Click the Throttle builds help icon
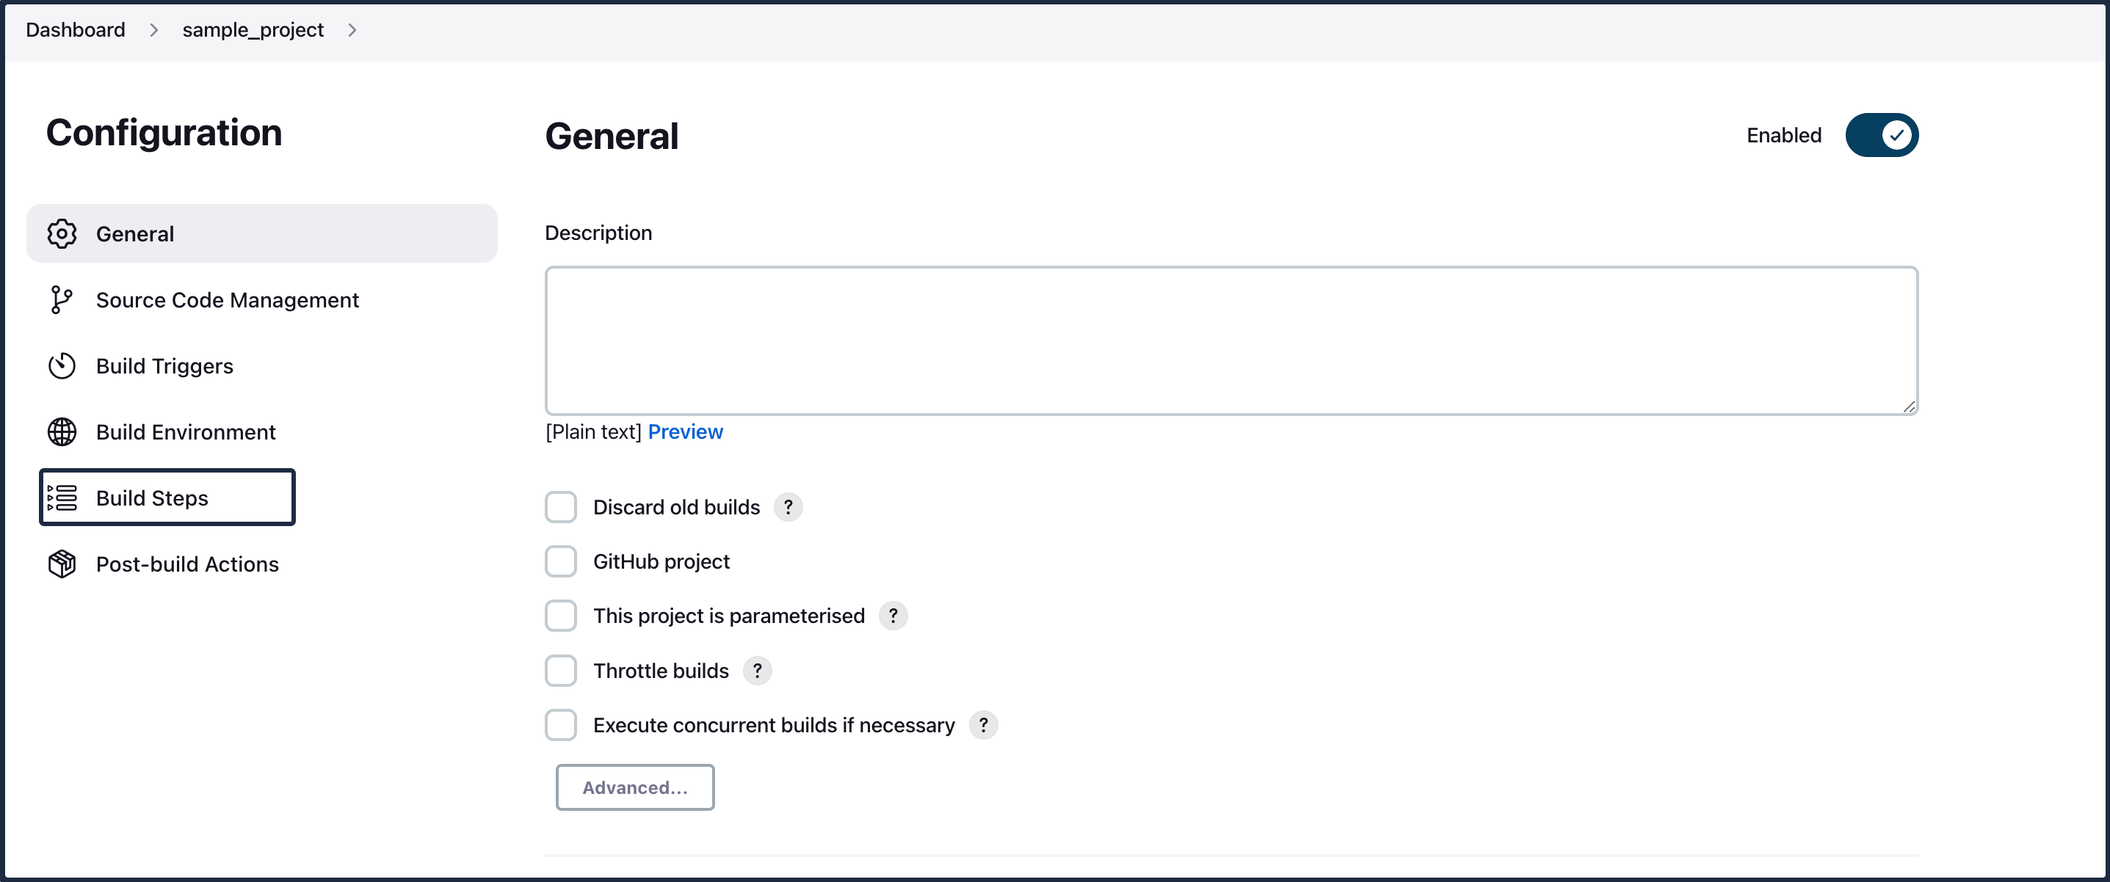This screenshot has height=882, width=2110. click(757, 671)
